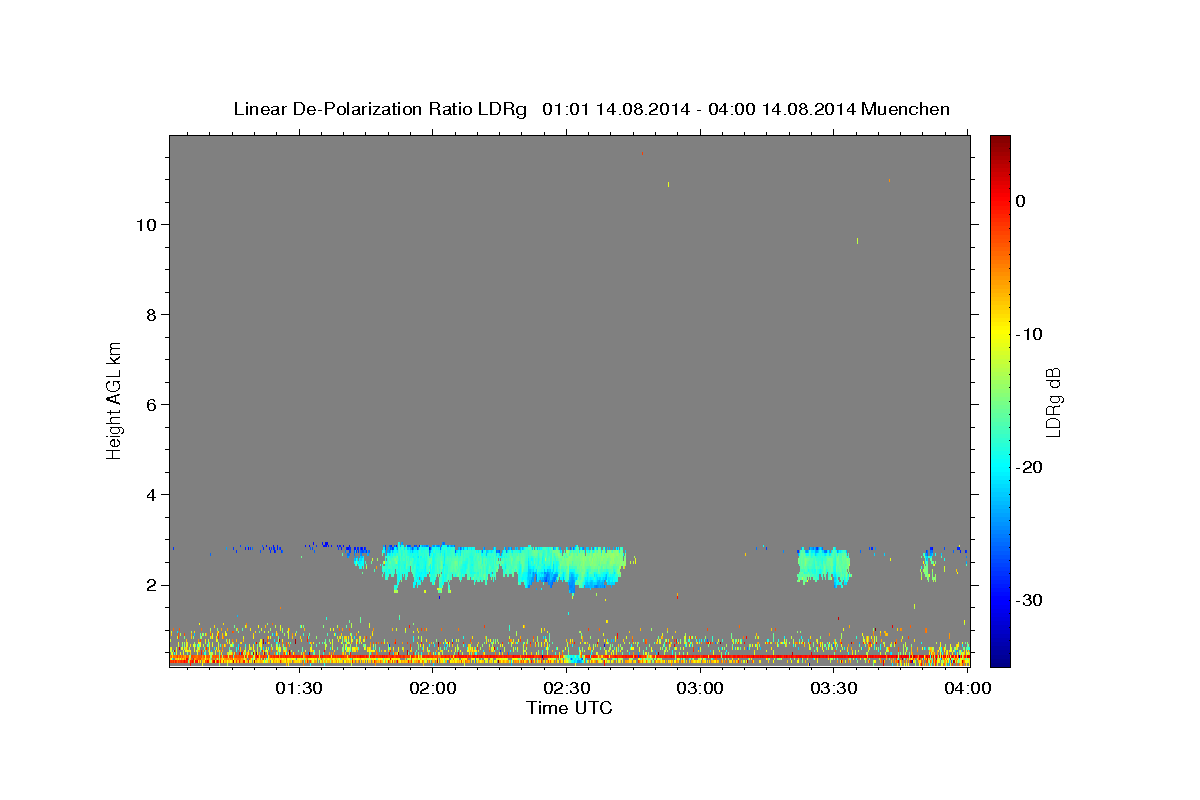Click the 'Height AGL km' axis label
Screen dimensions: 1200x800
click(x=115, y=400)
